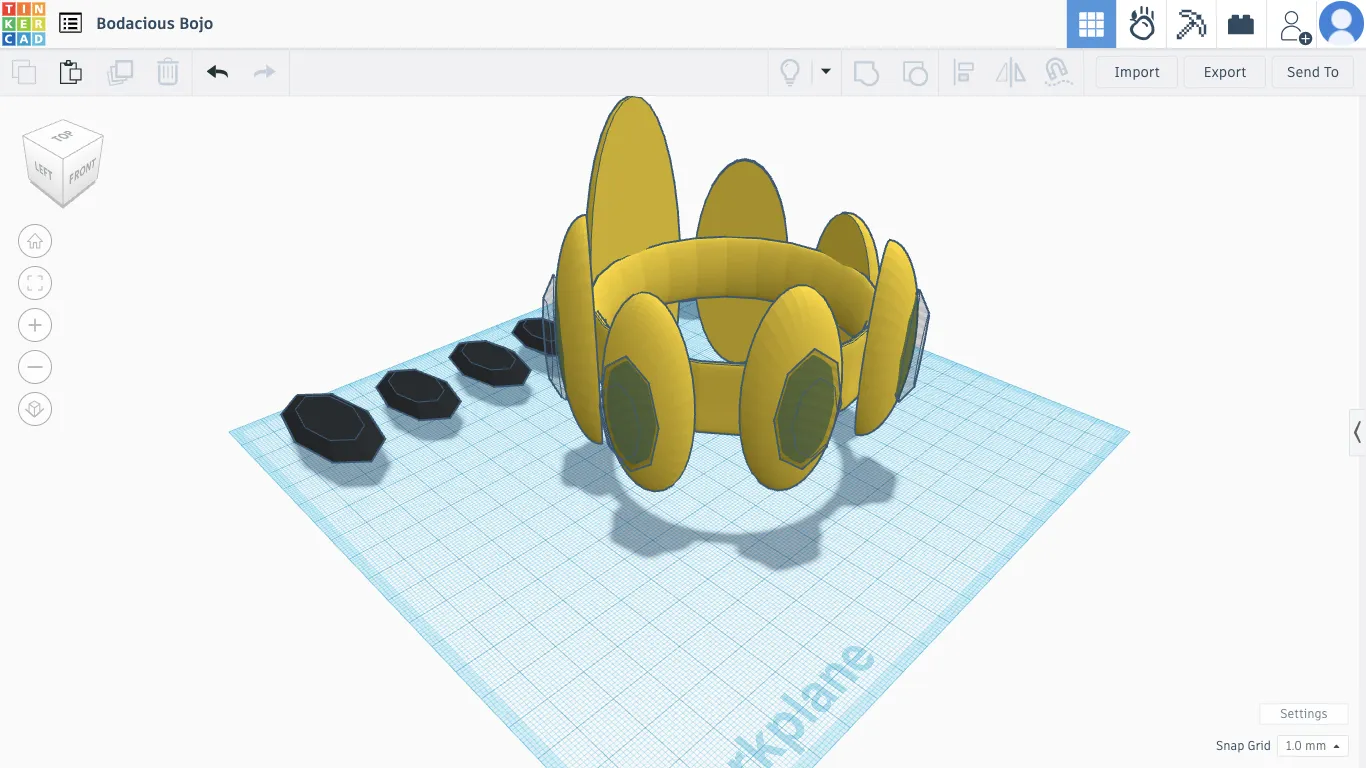Click the Export button
The height and width of the screenshot is (768, 1366).
1225,72
